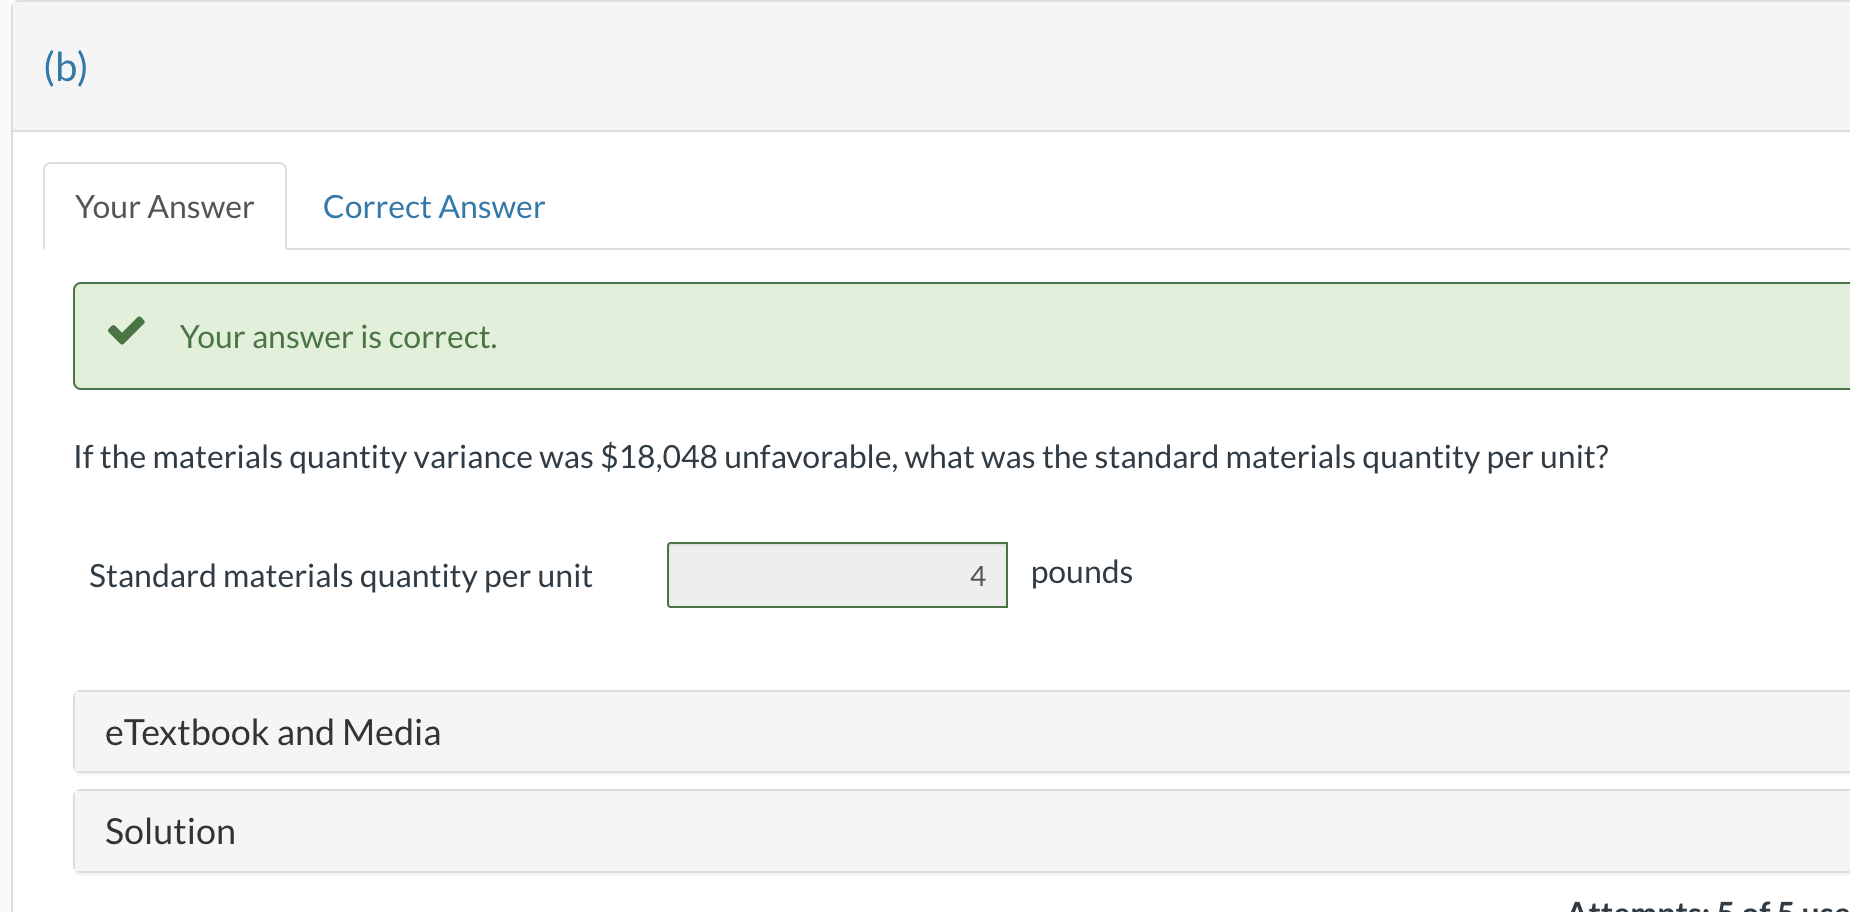Open the (b) section heading link
This screenshot has height=912, width=1850.
(x=64, y=67)
